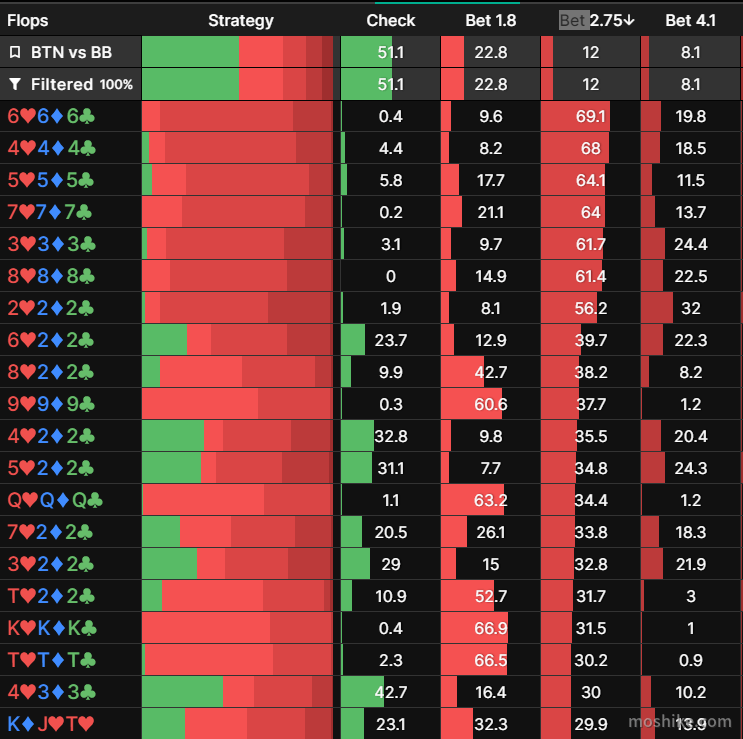The image size is (743, 739).
Task: Select the K♦J♥T♥ flop row
Action: point(372,724)
